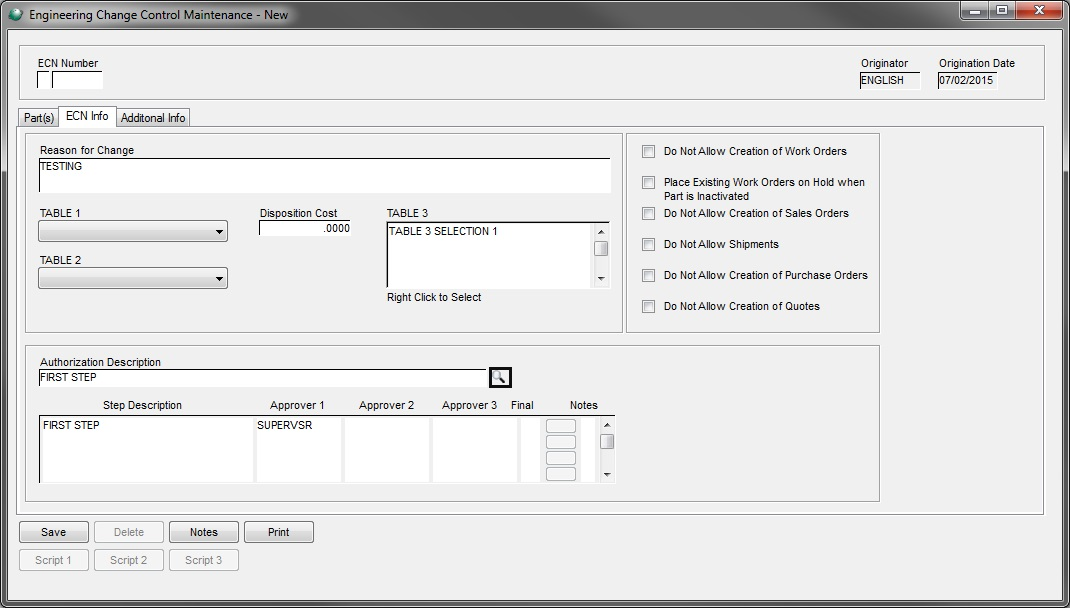Click the Notes button at bottom
The height and width of the screenshot is (608, 1070).
(x=203, y=532)
